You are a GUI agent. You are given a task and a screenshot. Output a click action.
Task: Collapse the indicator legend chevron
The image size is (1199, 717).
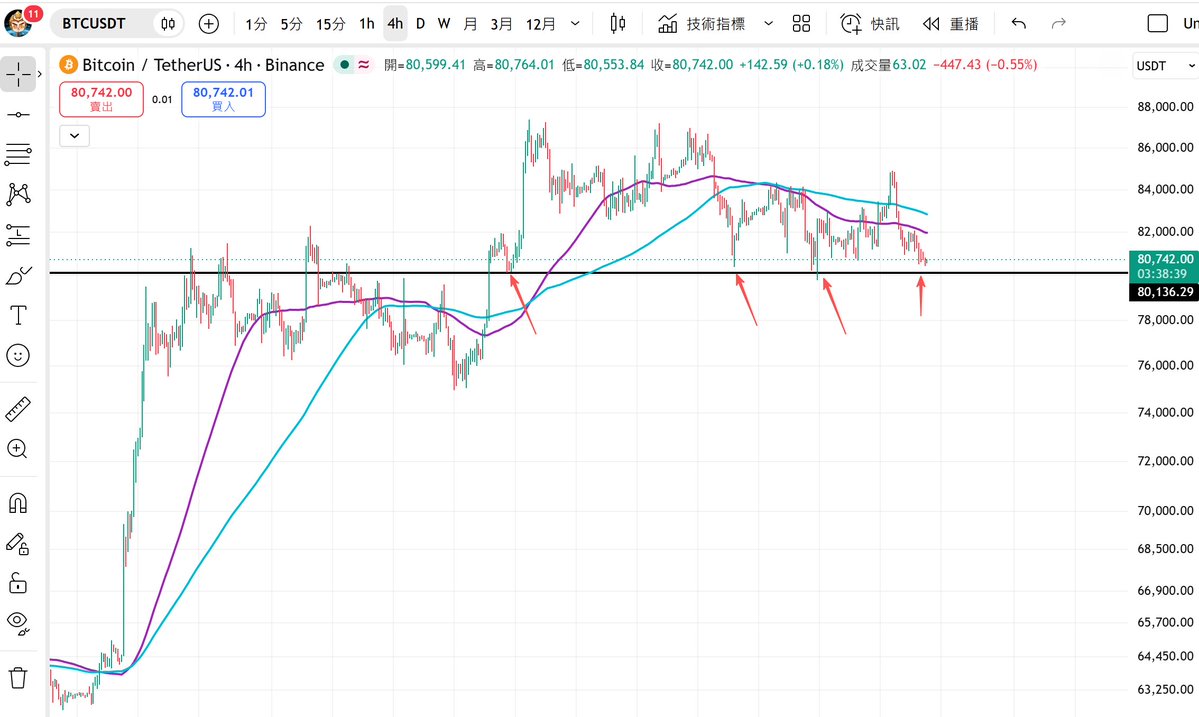[74, 136]
